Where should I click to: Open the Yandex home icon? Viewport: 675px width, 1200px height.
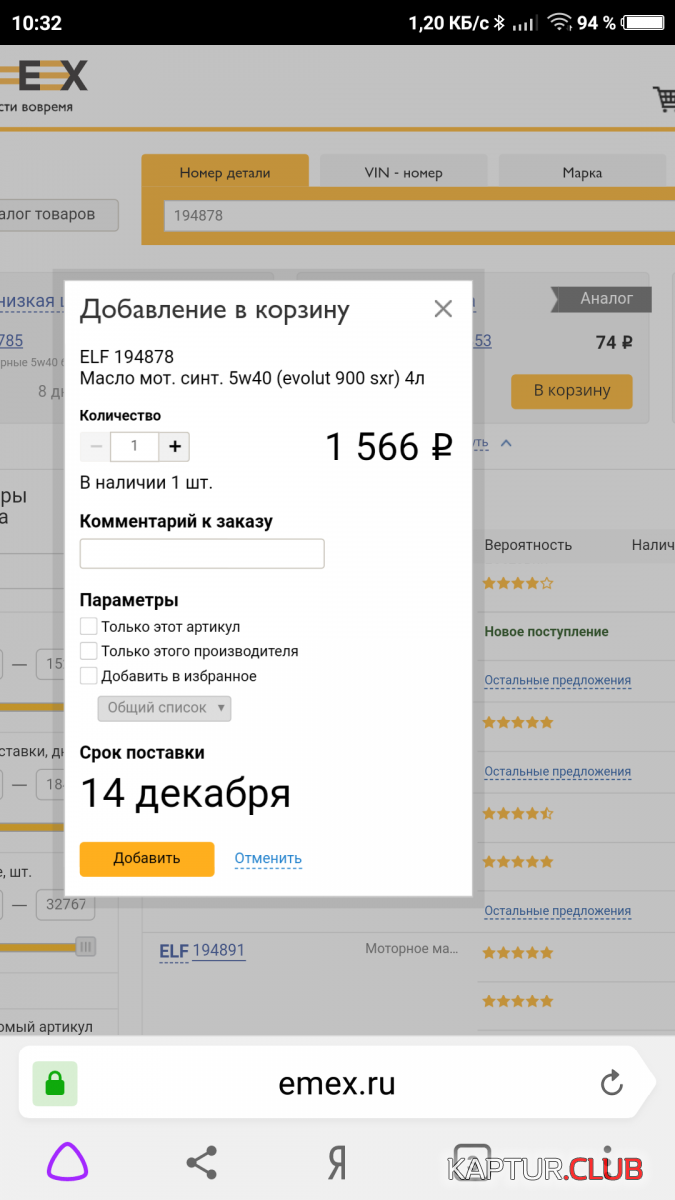click(337, 1163)
